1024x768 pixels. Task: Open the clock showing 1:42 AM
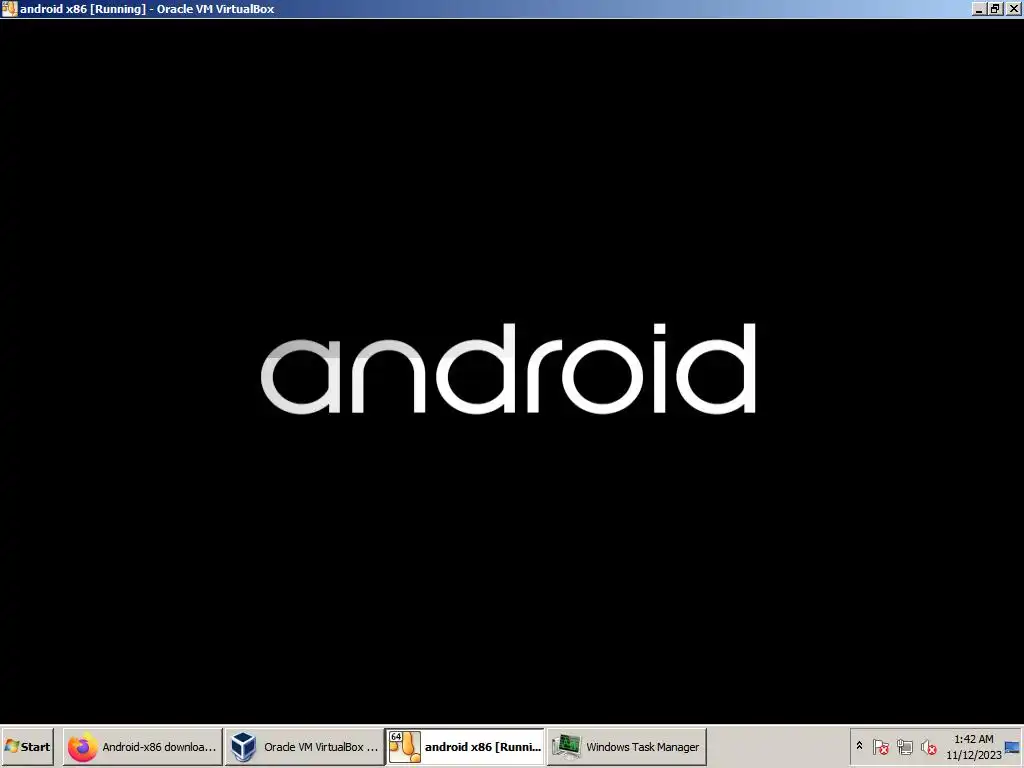(974, 747)
